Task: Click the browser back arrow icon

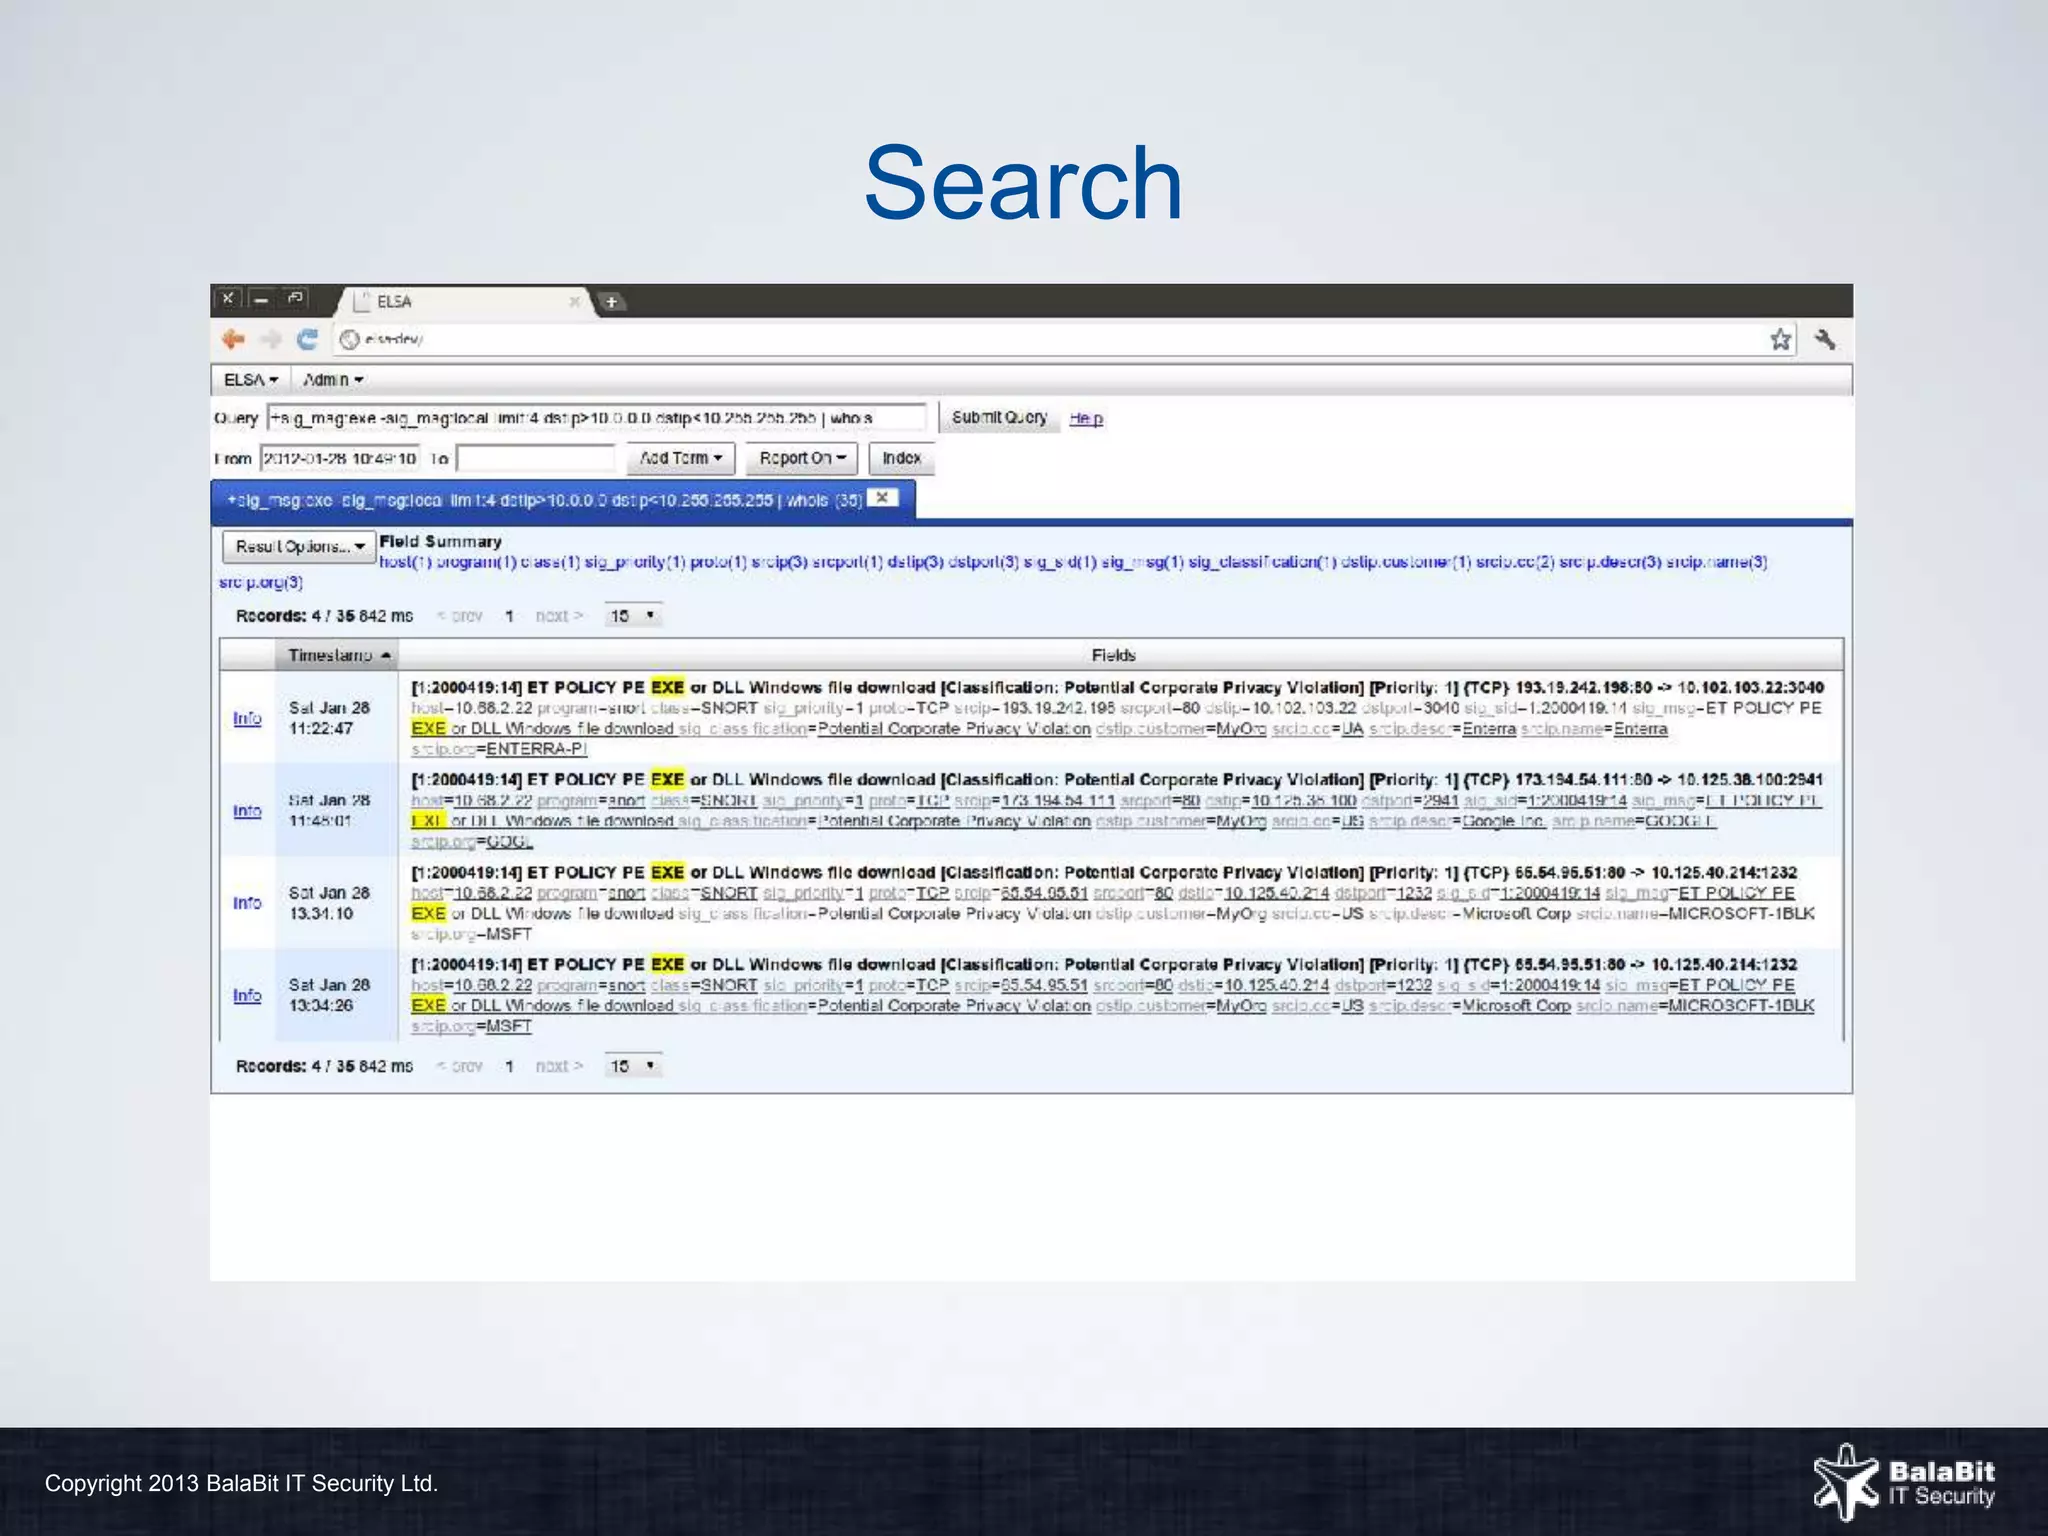Action: pyautogui.click(x=233, y=340)
